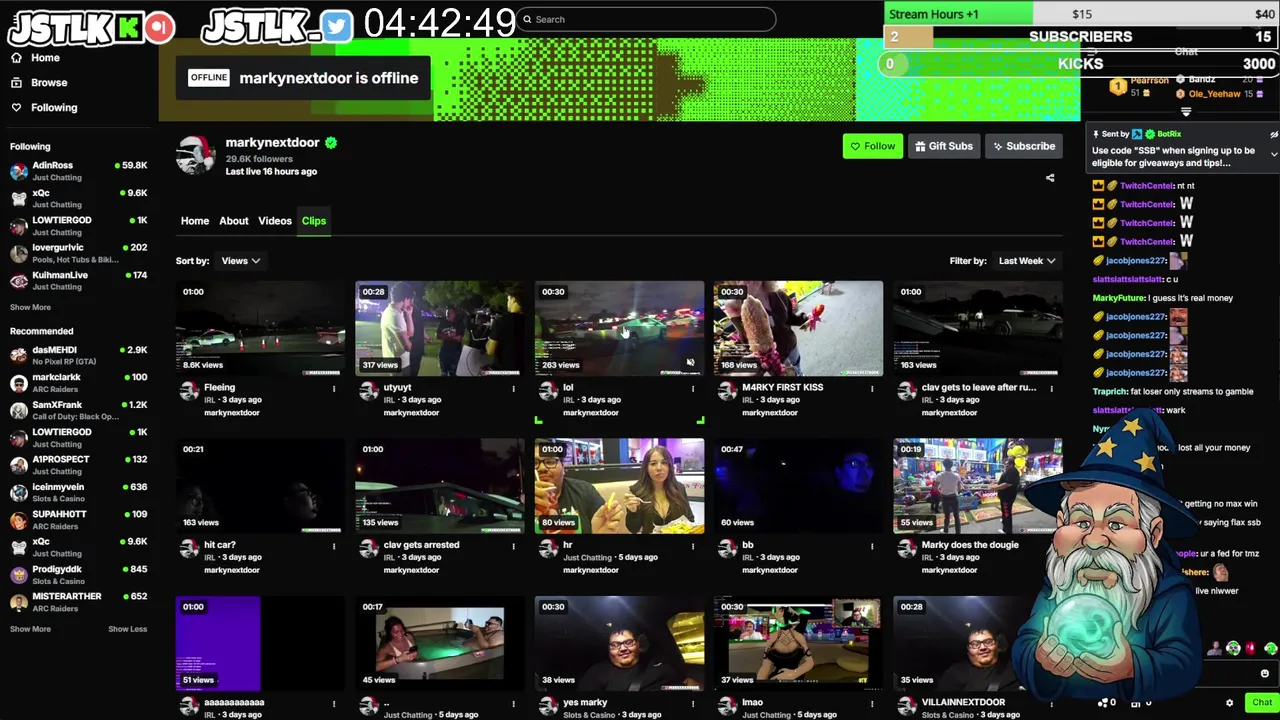The image size is (1280, 720).
Task: Open options menu for bb clip
Action: (872, 546)
